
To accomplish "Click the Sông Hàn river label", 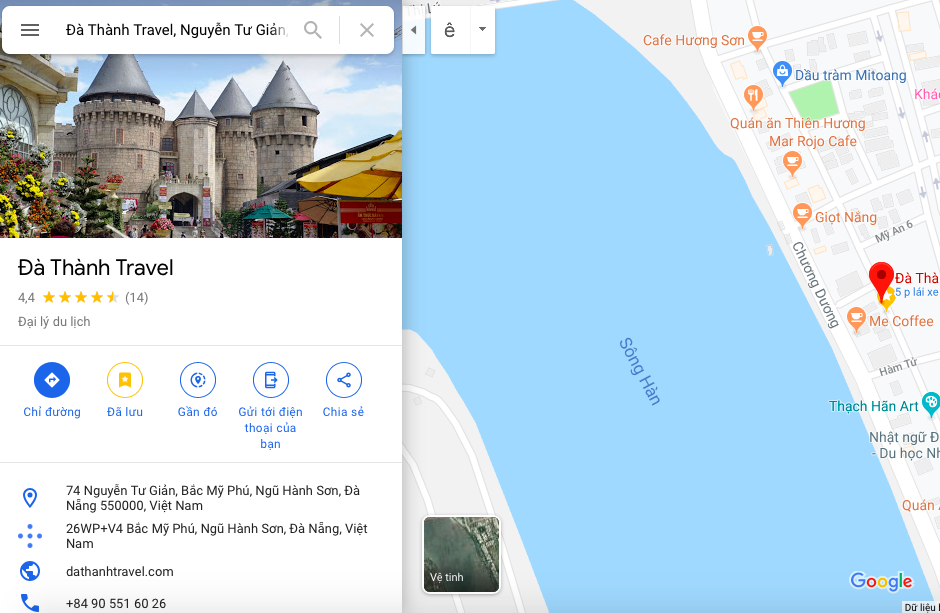I will pyautogui.click(x=640, y=372).
